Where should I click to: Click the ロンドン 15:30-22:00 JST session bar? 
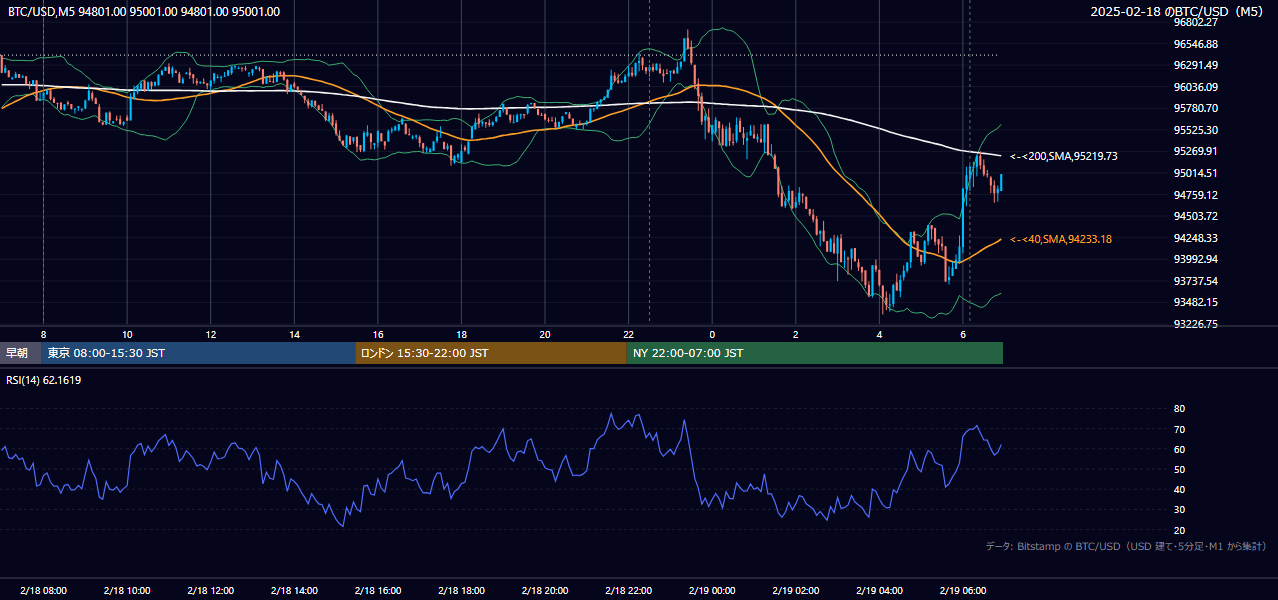(491, 353)
